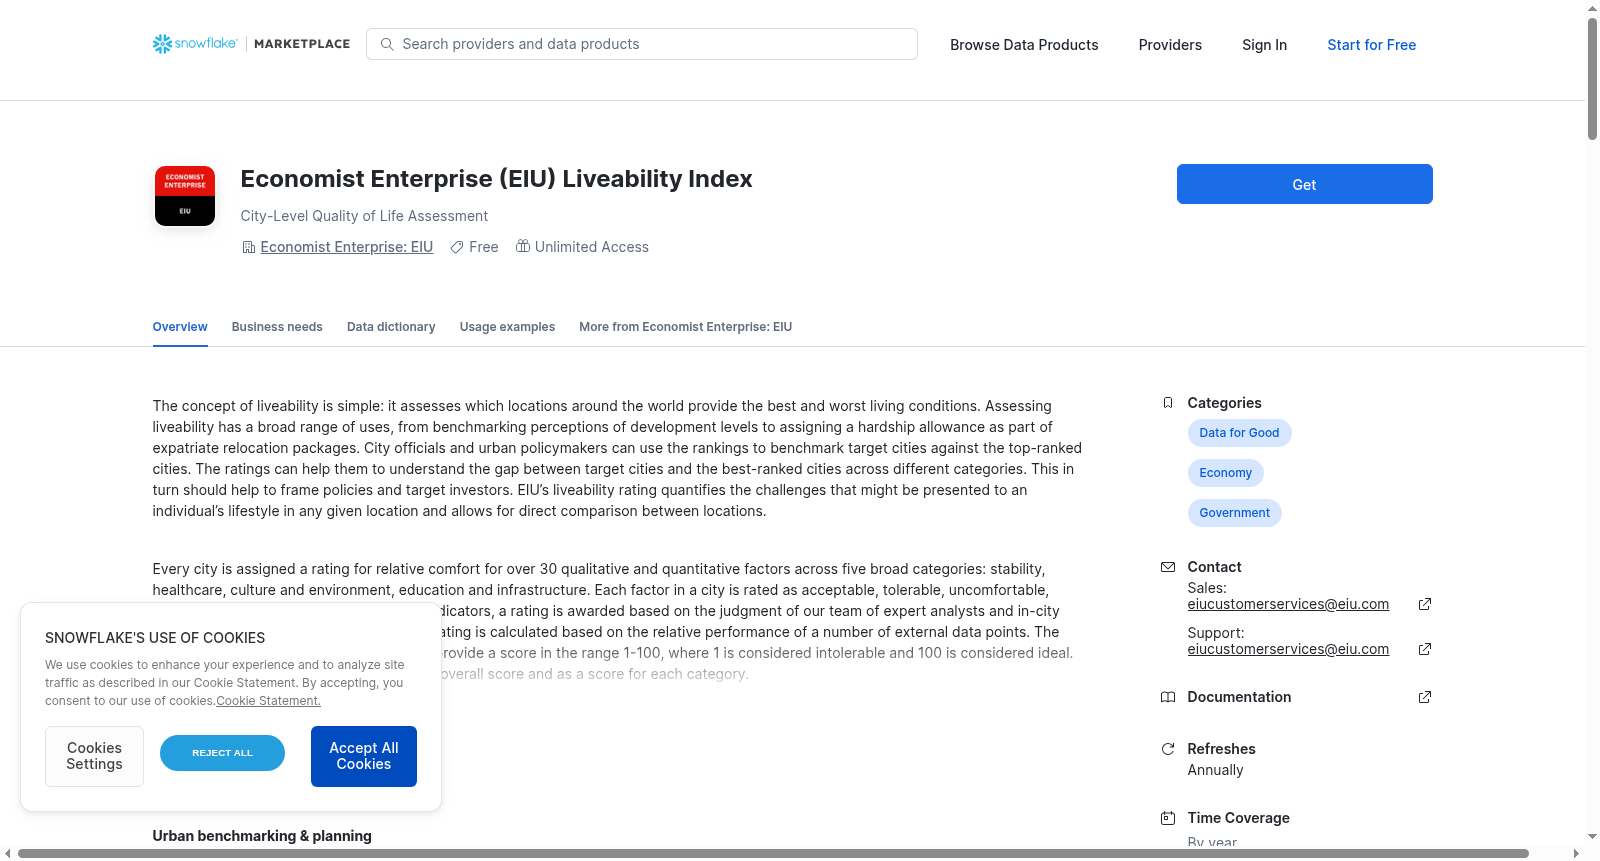Viewport: 1600px width, 861px height.
Task: Click the Economist Enterprise EIU product logo
Action: [185, 196]
